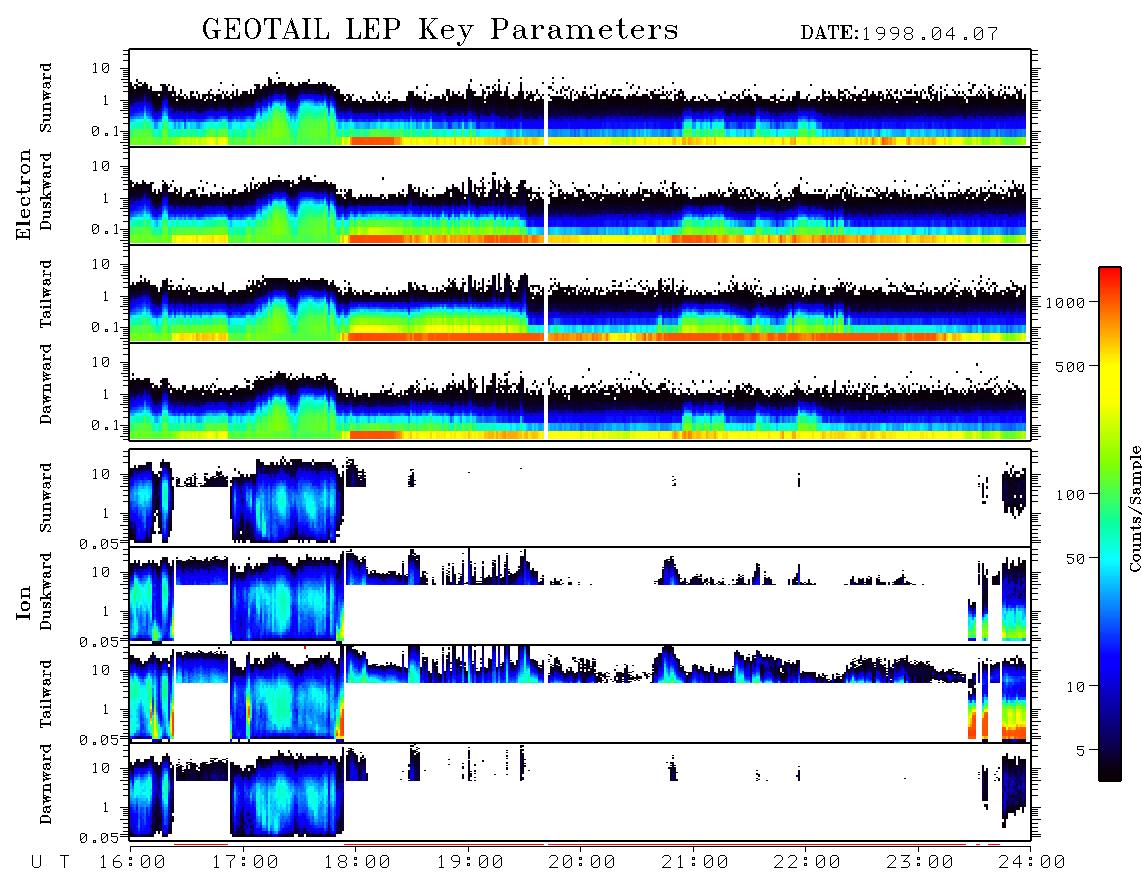Screen dimensions: 1142x880
Task: Click the Electron Duskward spectrogram panel
Action: click(x=580, y=195)
